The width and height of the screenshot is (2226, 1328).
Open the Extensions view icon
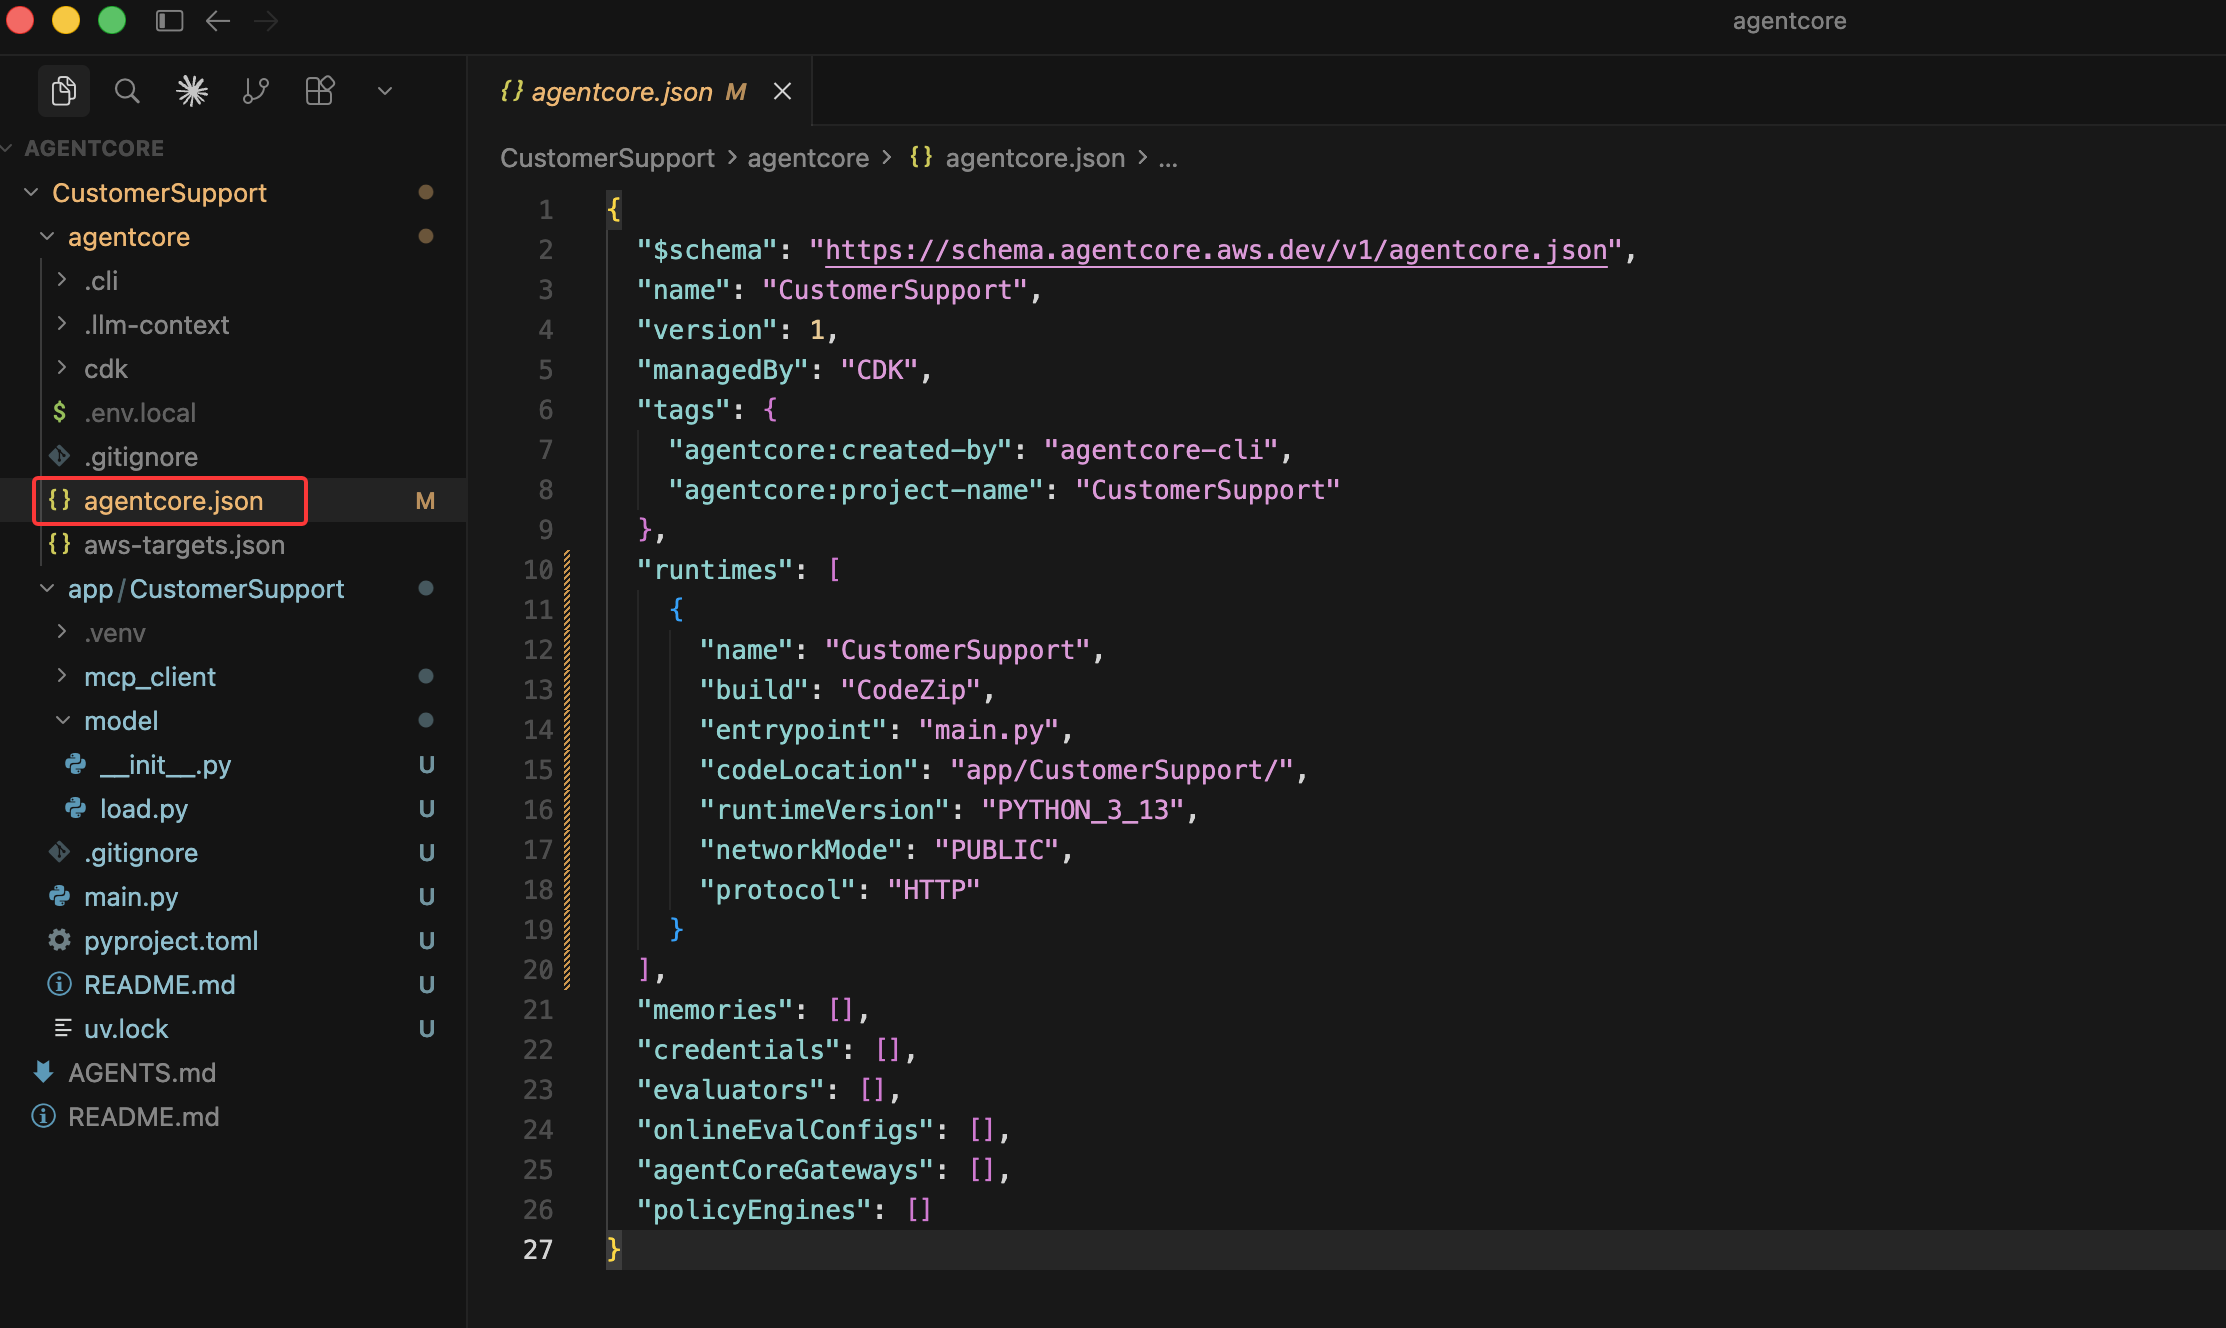[x=320, y=91]
